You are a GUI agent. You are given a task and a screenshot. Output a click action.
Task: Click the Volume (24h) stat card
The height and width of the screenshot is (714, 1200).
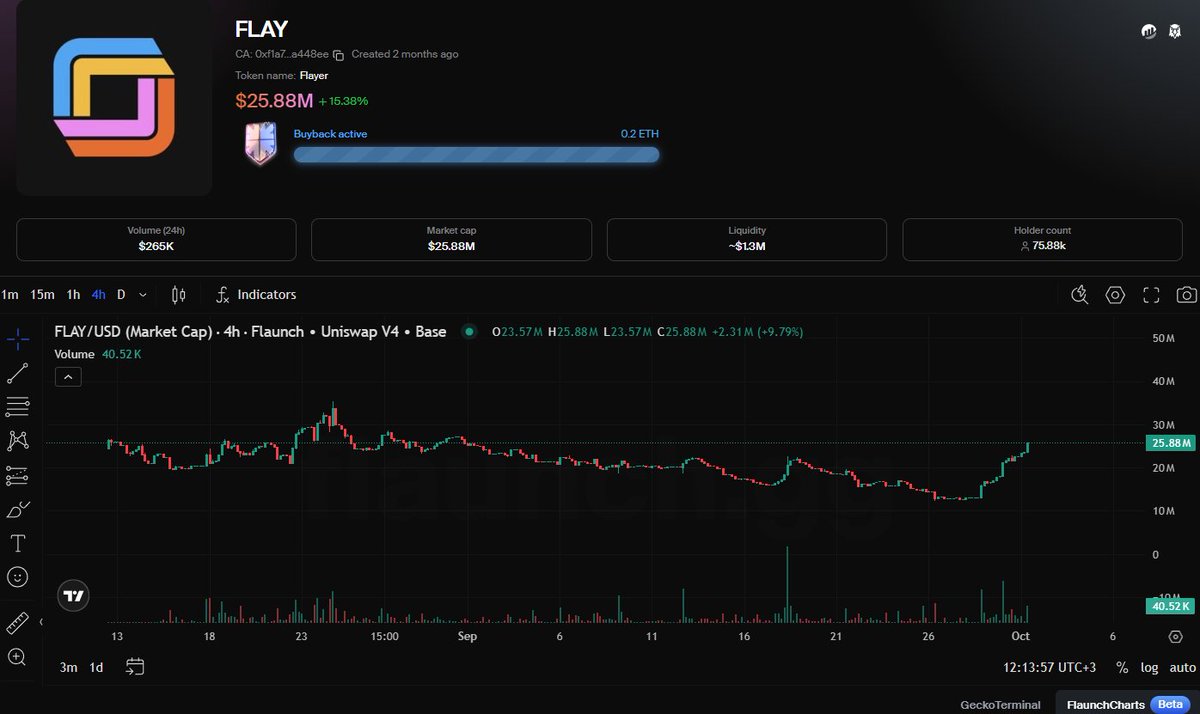click(157, 239)
